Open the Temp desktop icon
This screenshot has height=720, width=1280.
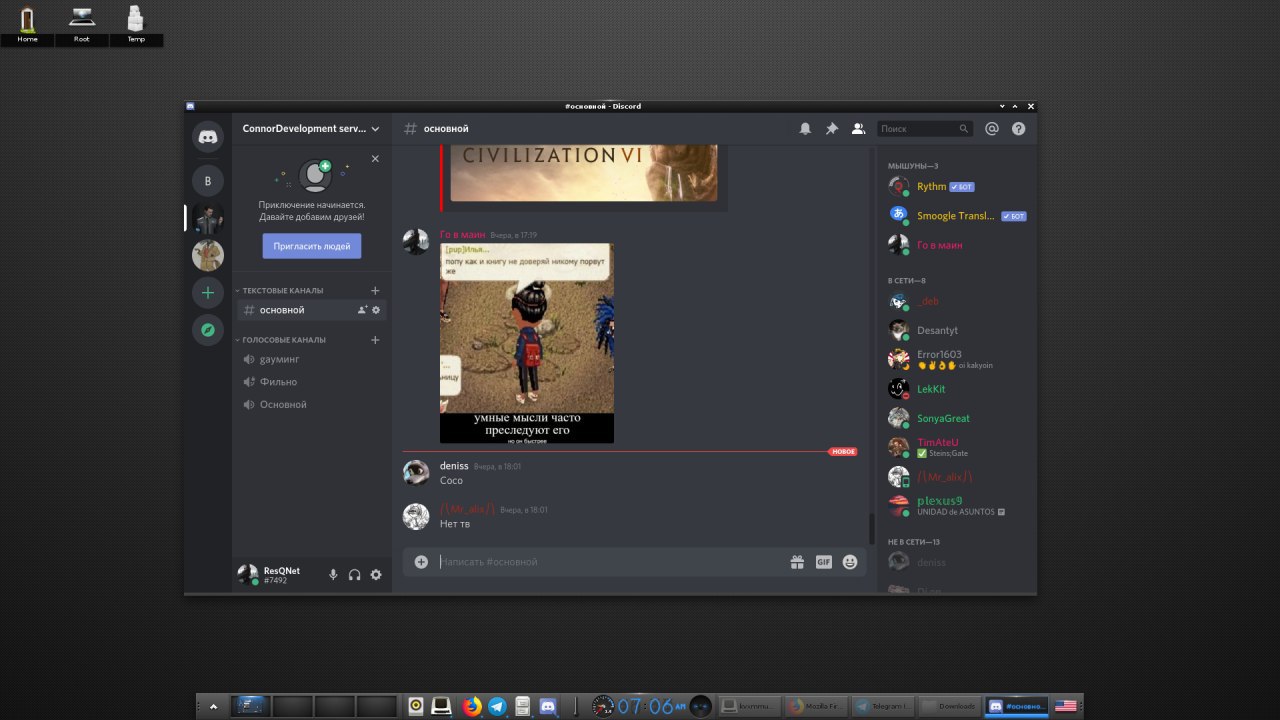coord(136,24)
